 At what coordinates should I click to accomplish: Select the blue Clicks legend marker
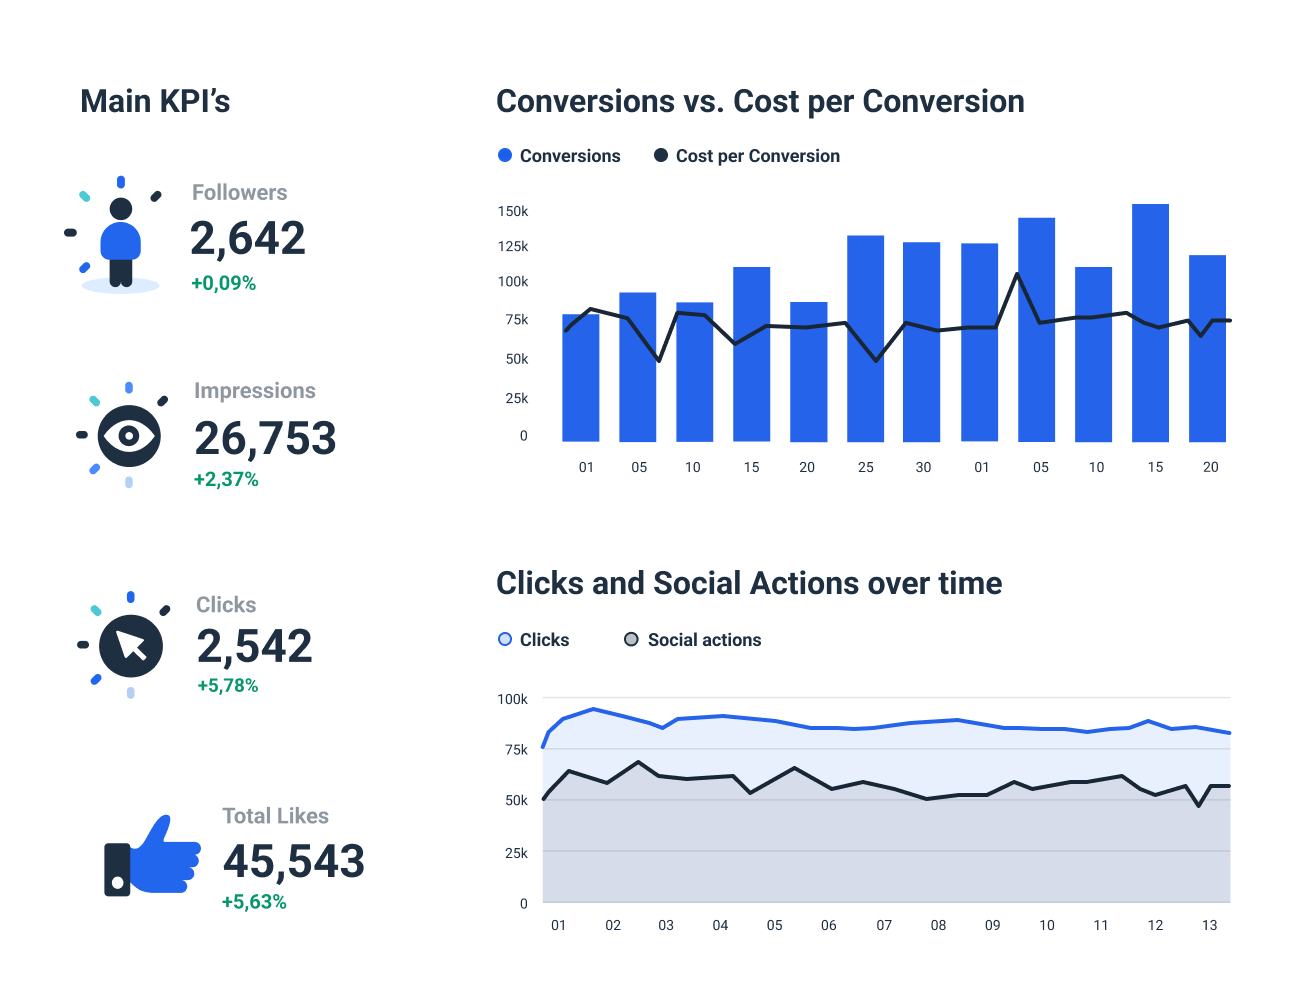point(505,639)
